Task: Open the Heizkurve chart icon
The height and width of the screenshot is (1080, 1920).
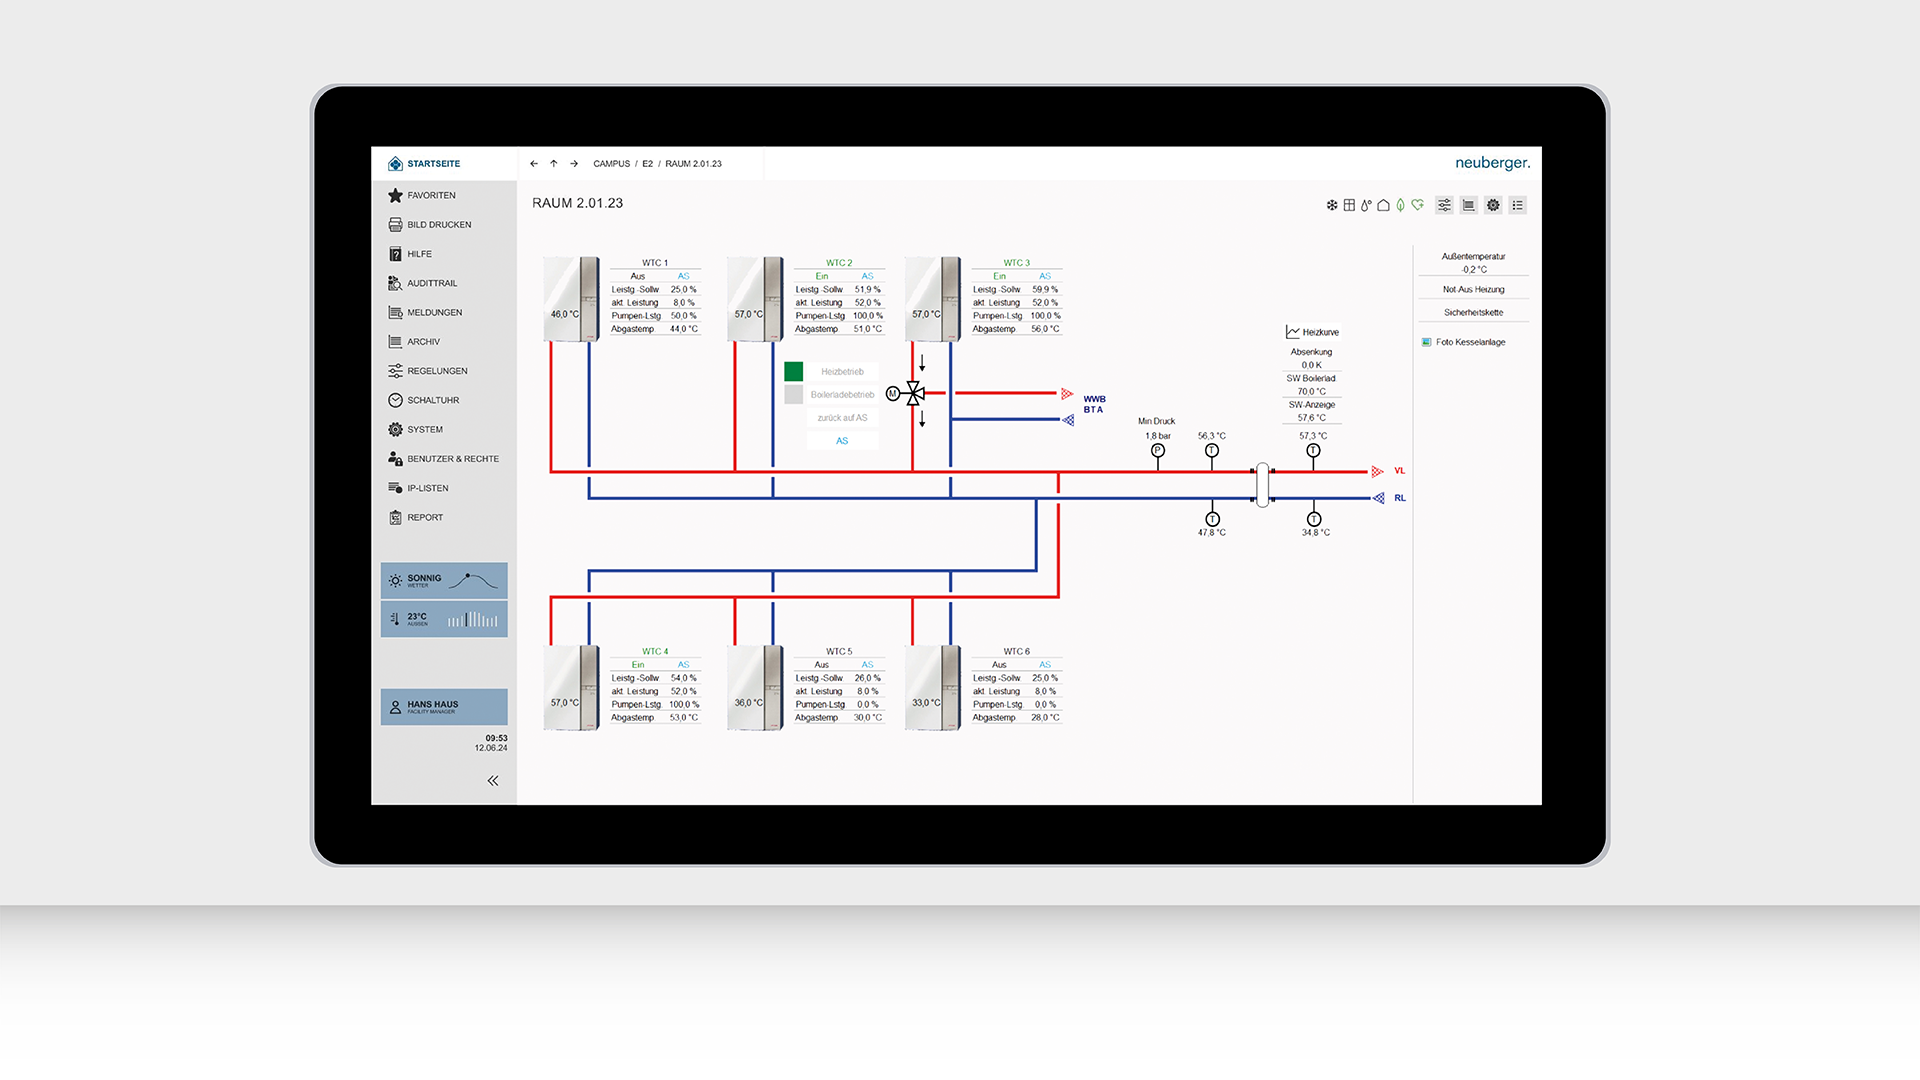Action: click(x=1293, y=332)
